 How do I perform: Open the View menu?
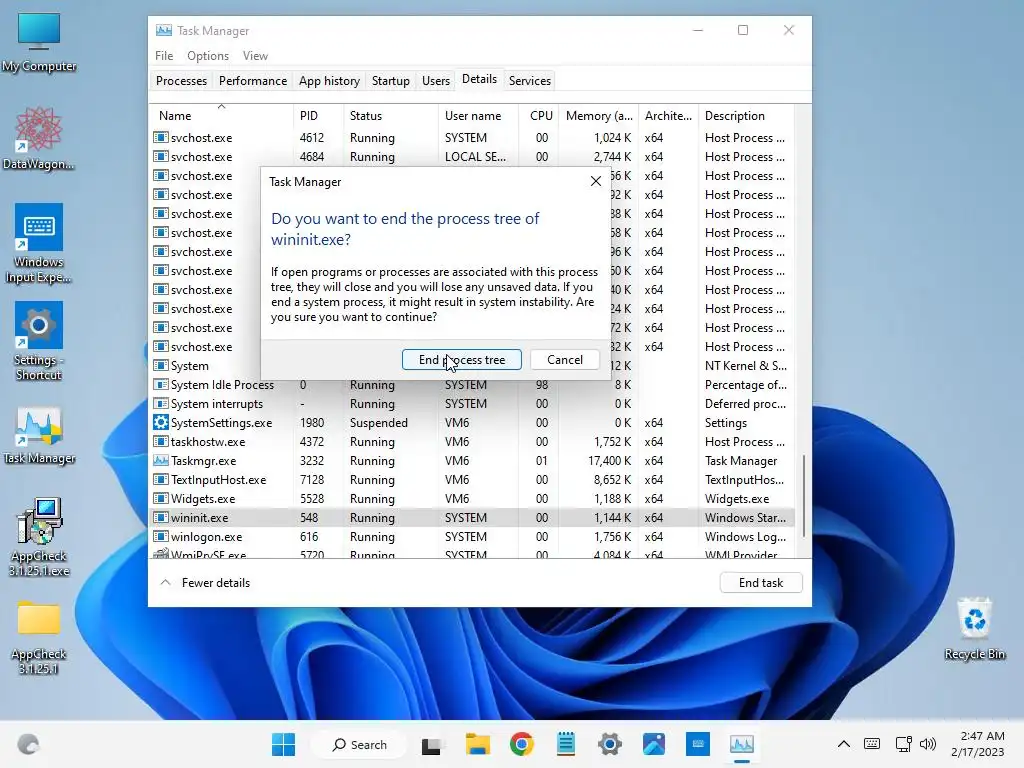[x=255, y=56]
